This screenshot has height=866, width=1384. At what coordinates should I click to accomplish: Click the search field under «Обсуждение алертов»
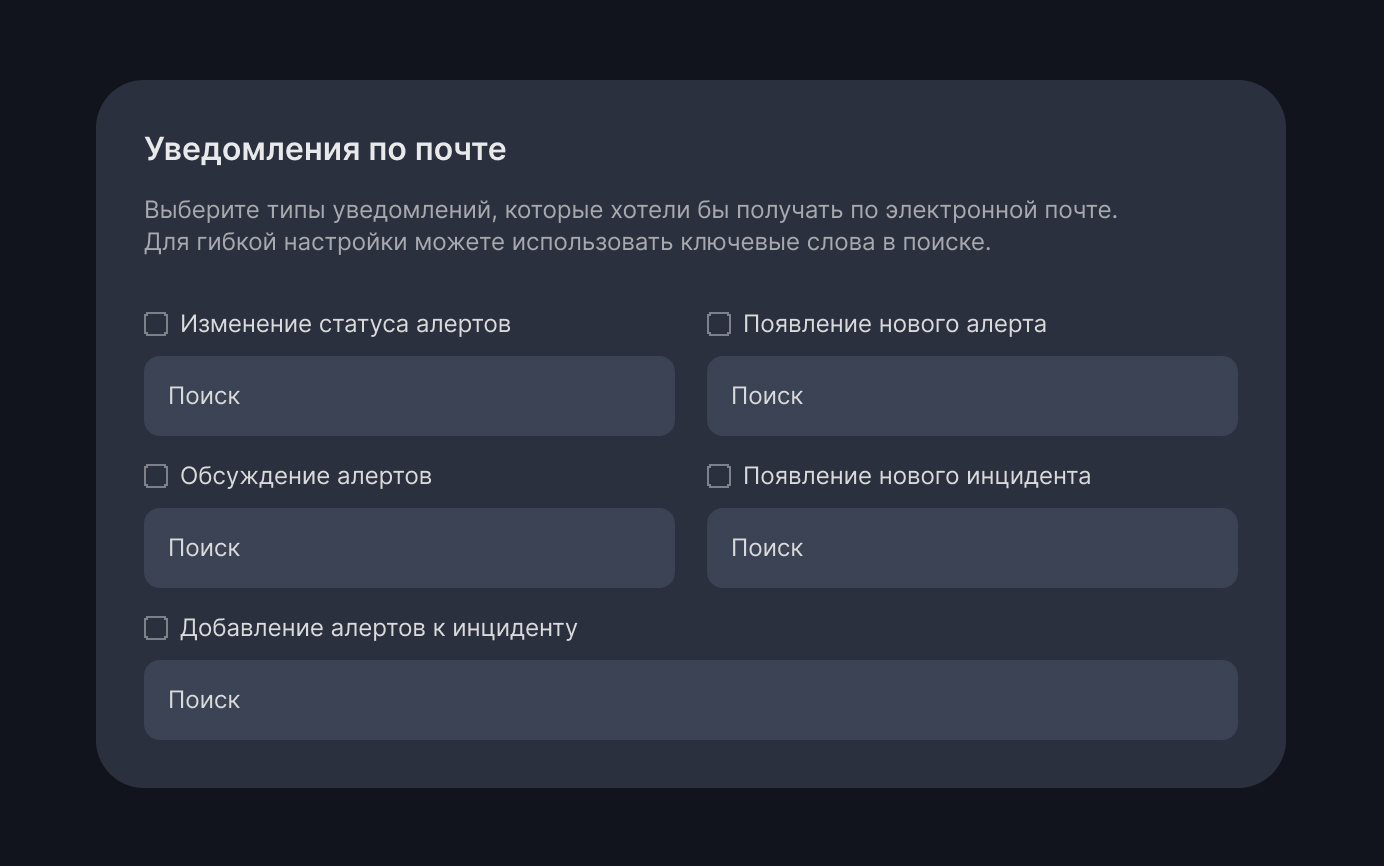(x=410, y=548)
